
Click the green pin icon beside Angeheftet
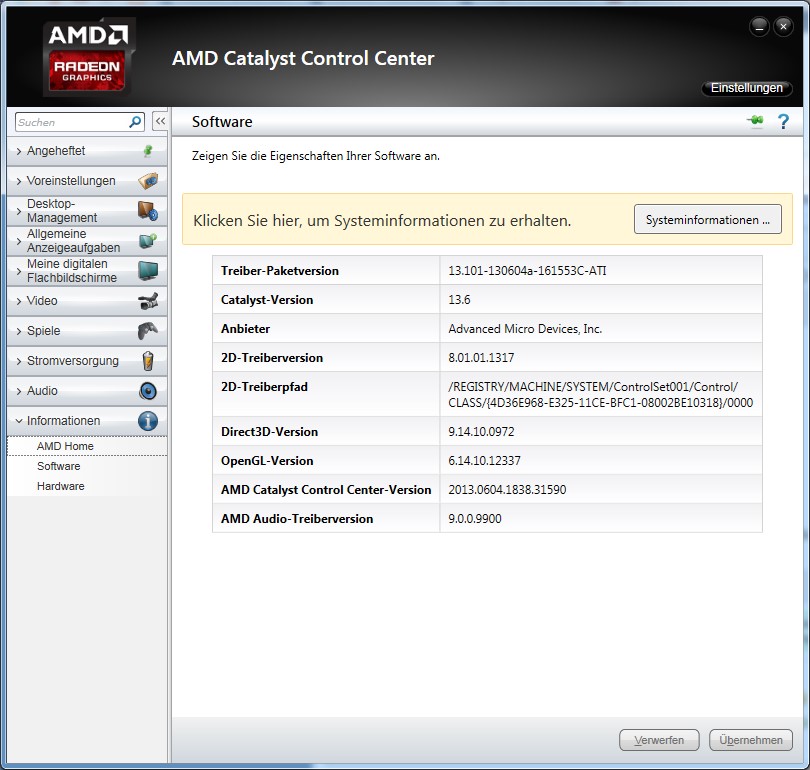click(148, 151)
